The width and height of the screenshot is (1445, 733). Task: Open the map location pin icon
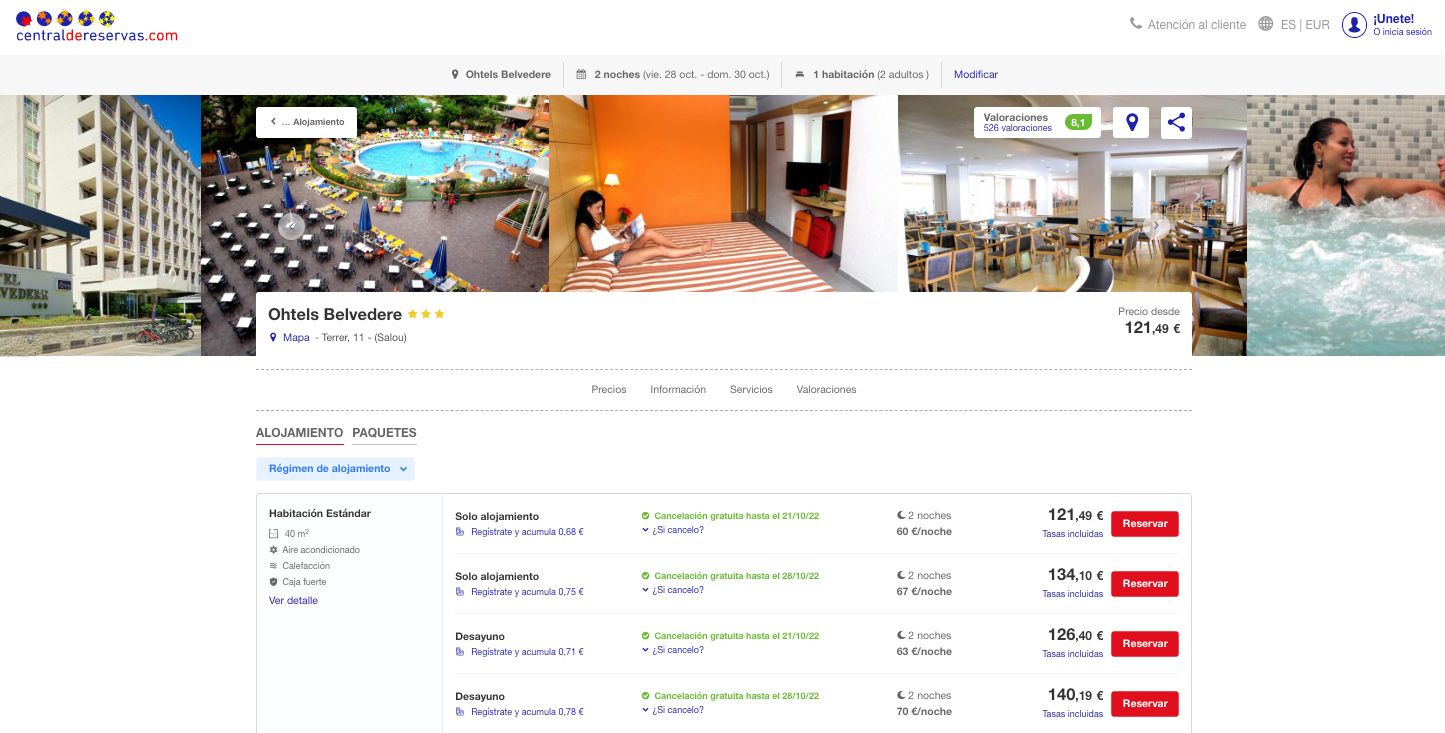point(1131,122)
